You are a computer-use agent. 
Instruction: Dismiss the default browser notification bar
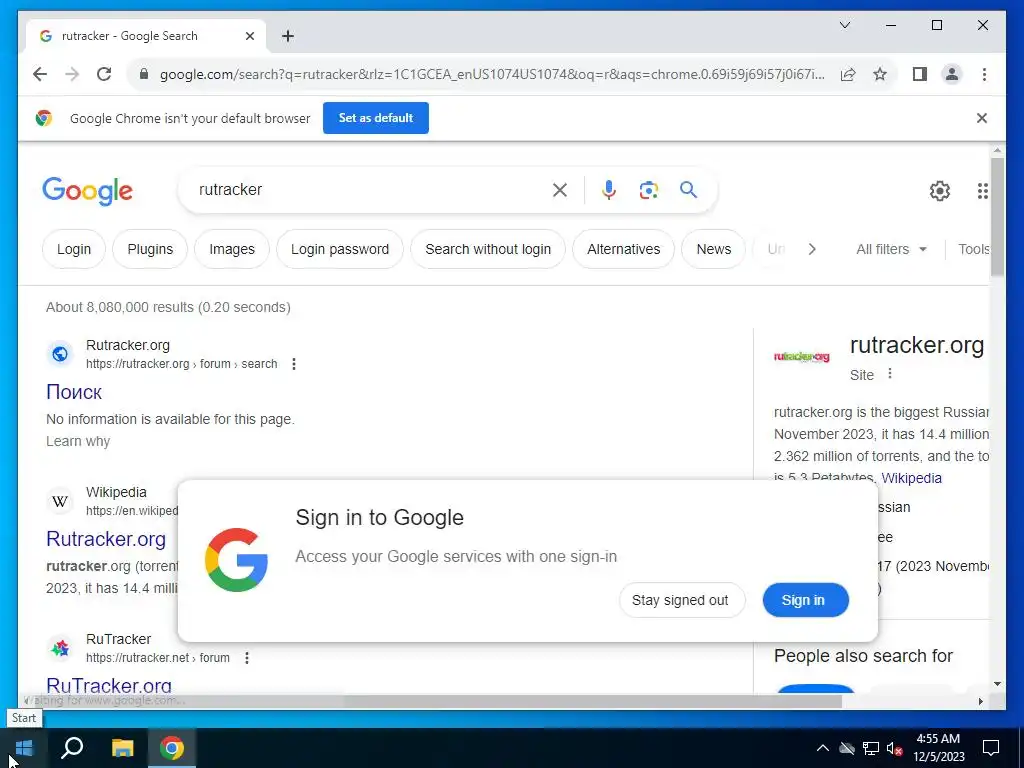[x=982, y=118]
